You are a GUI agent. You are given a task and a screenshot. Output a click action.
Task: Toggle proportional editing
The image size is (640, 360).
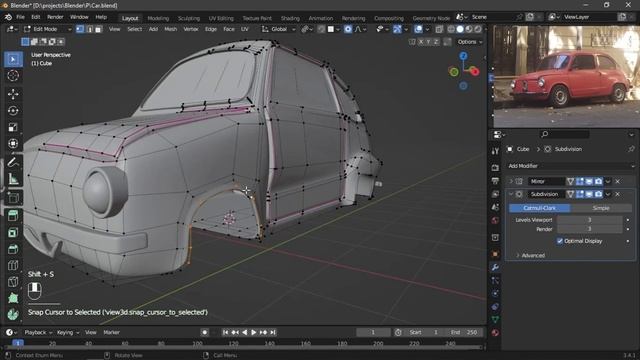pyautogui.click(x=348, y=29)
